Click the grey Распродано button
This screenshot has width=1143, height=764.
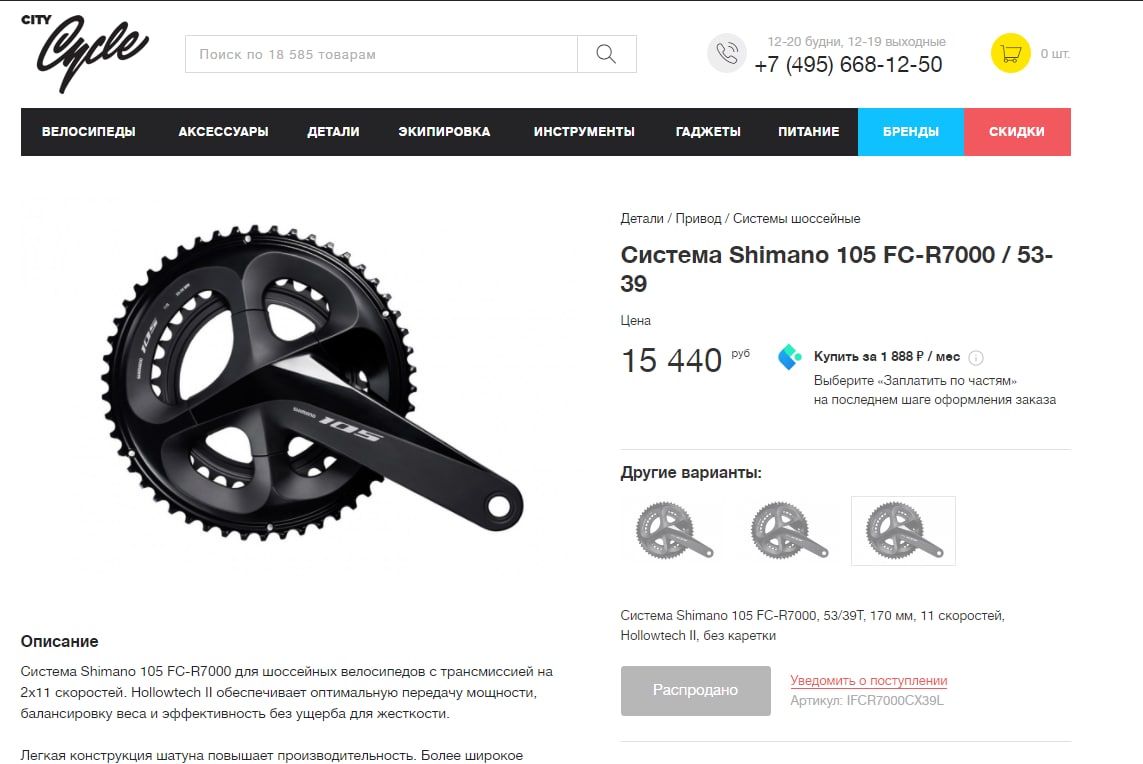click(x=695, y=690)
